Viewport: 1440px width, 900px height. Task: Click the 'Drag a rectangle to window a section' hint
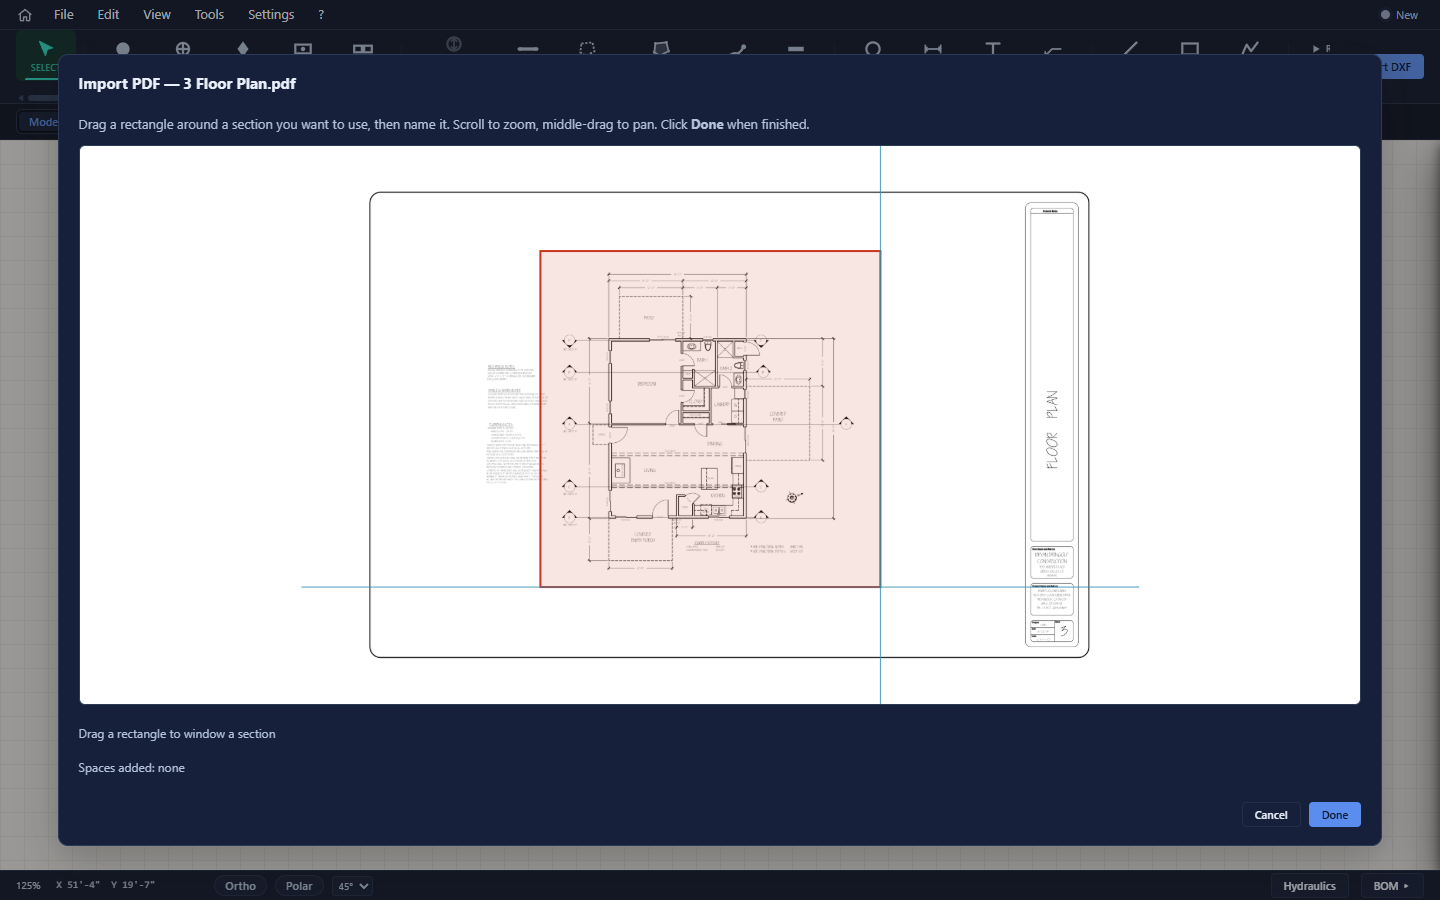(x=177, y=734)
